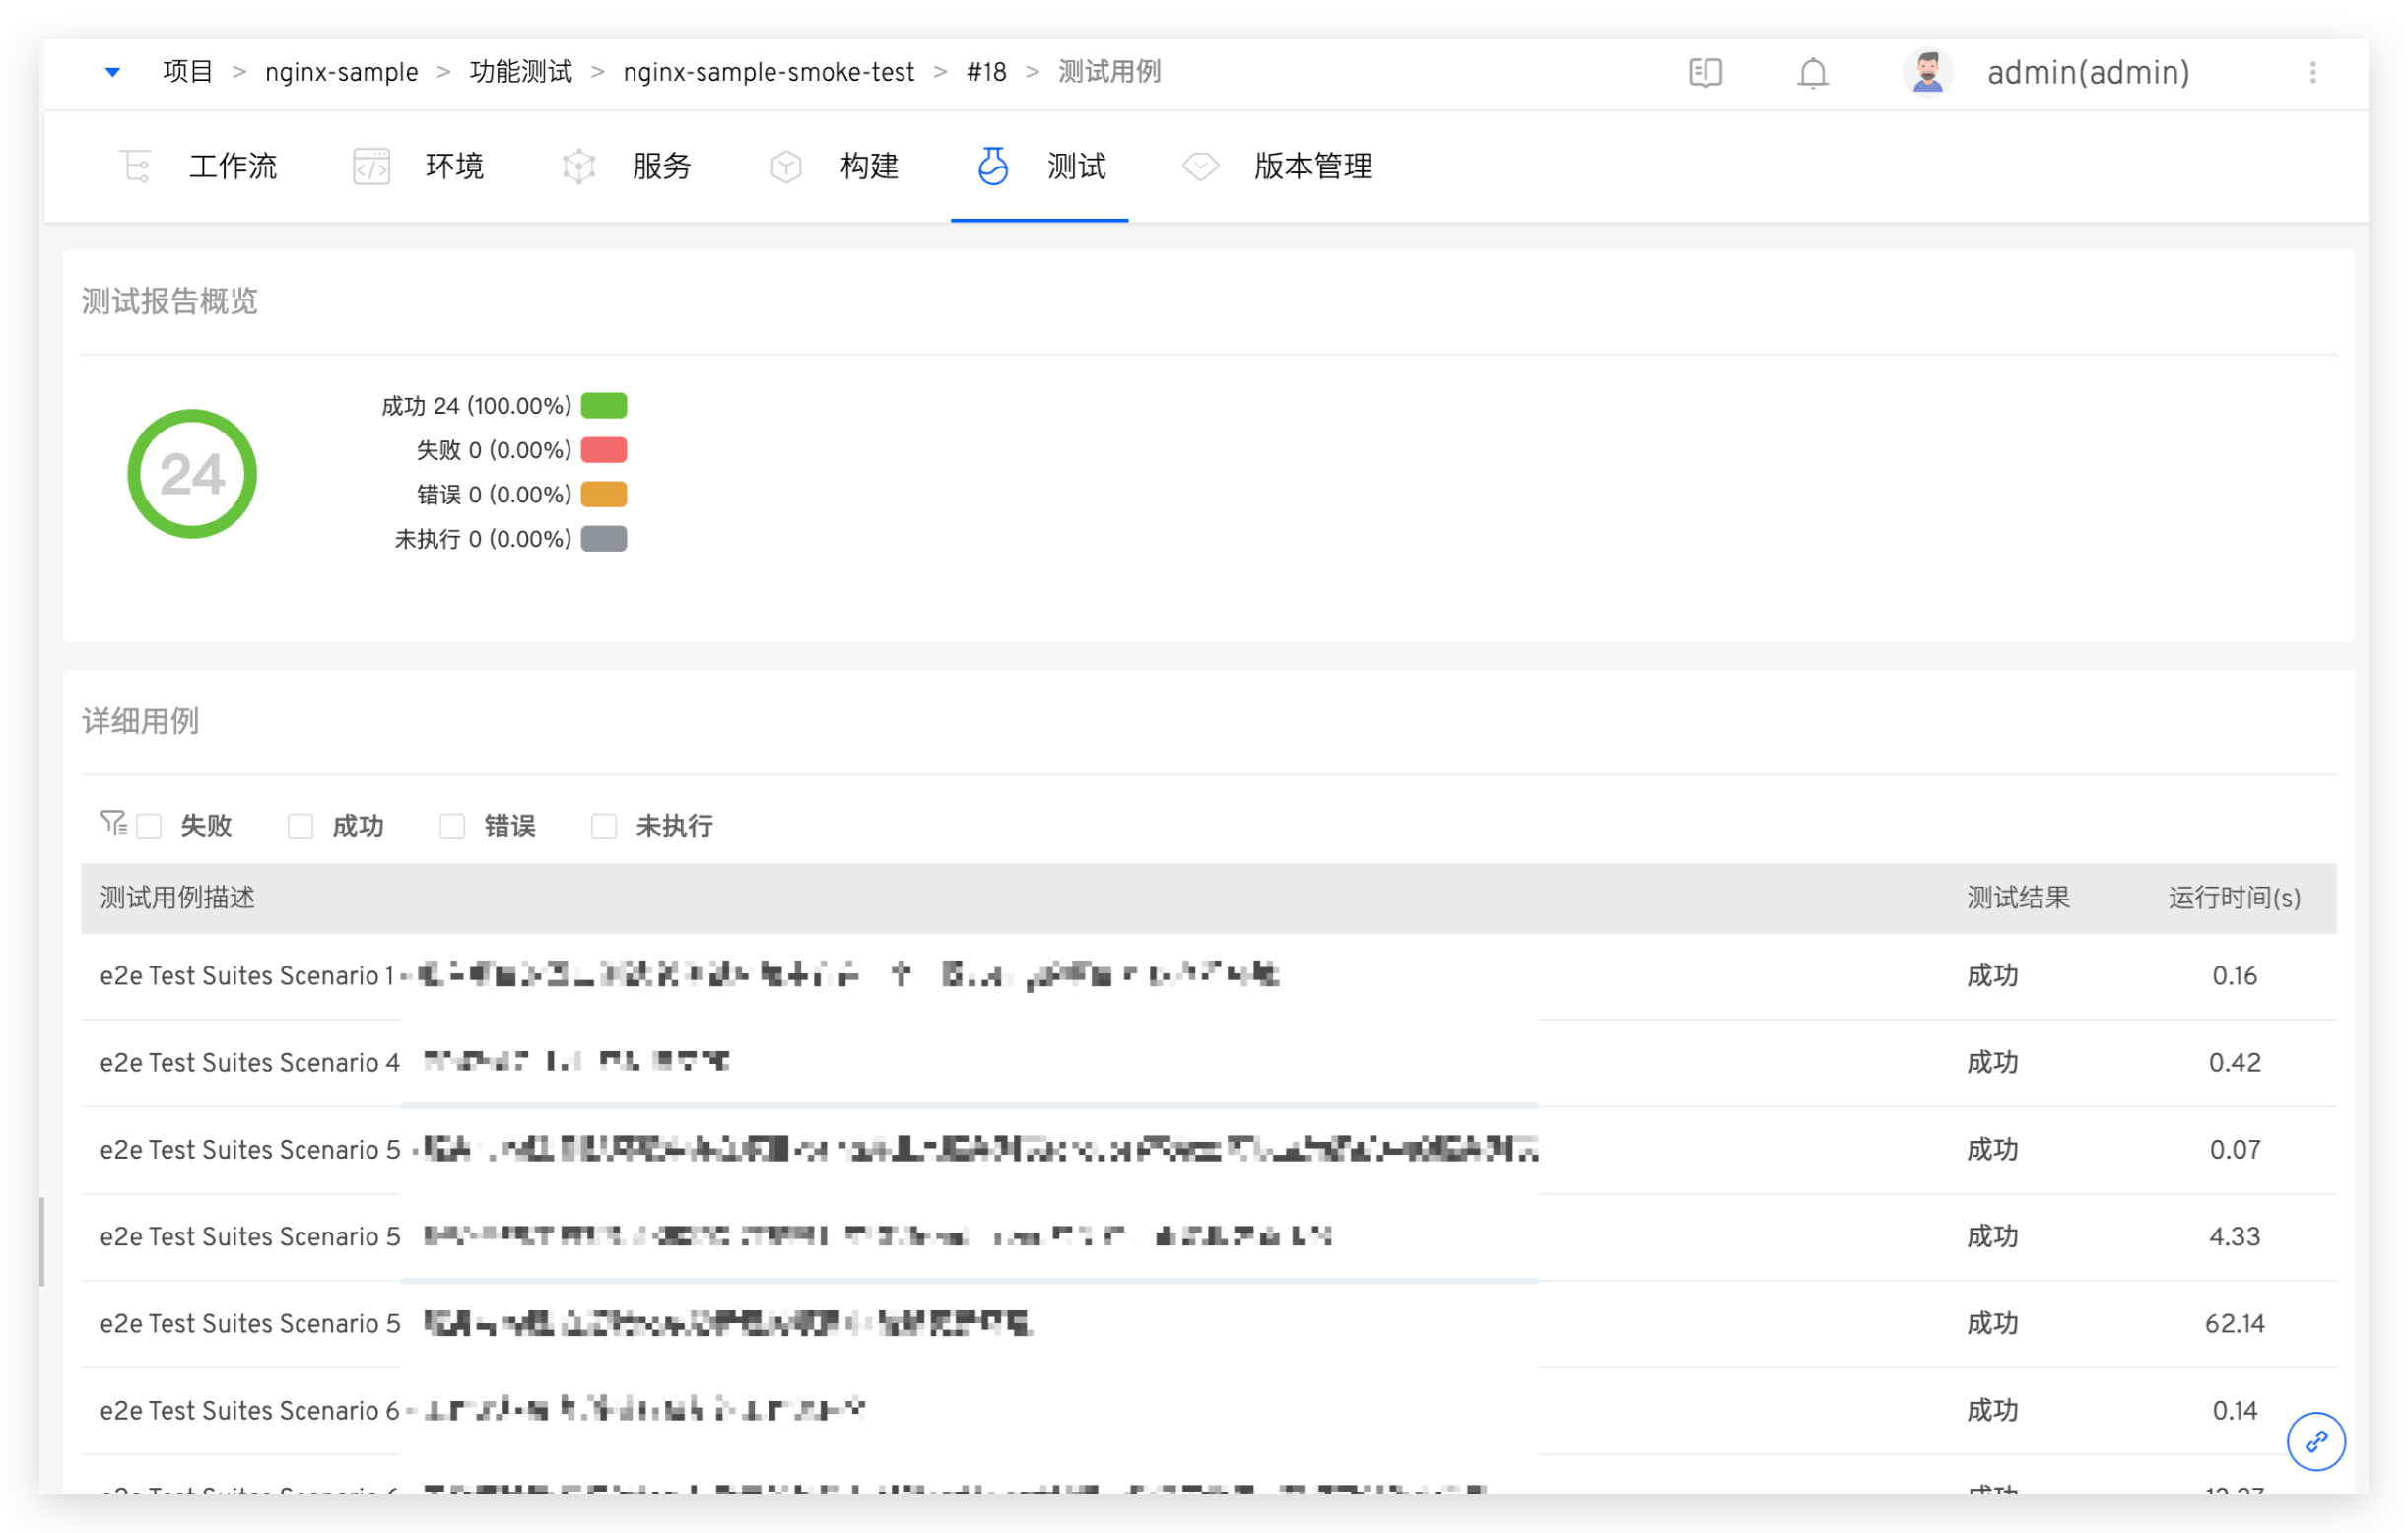
Task: Navigate to nginx-sample via breadcrumb link
Action: point(341,71)
